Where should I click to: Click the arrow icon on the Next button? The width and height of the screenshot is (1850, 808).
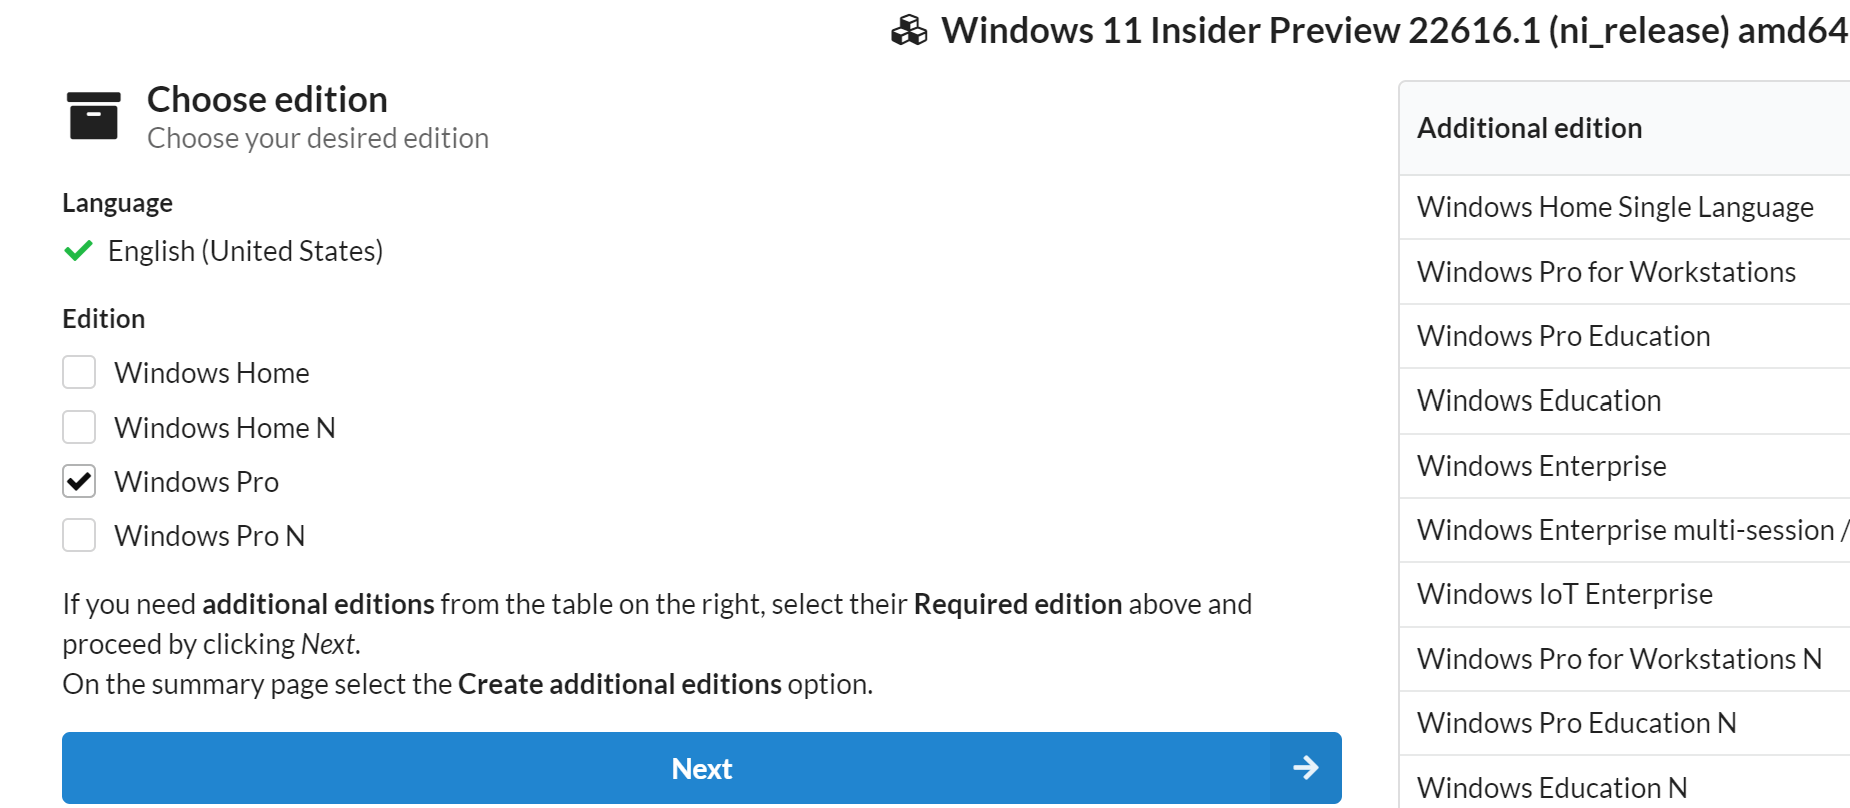click(x=1306, y=768)
